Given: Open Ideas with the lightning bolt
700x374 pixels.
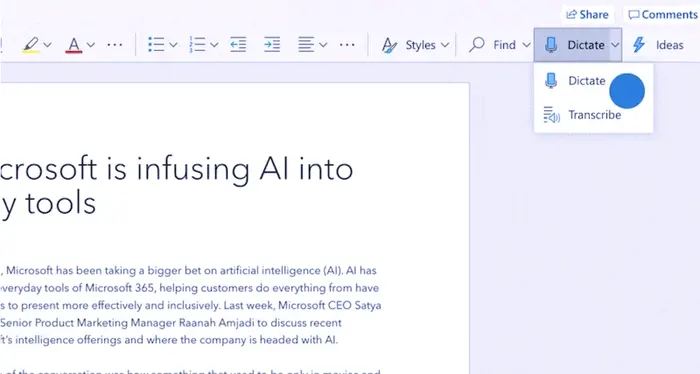Looking at the screenshot, I should [658, 45].
